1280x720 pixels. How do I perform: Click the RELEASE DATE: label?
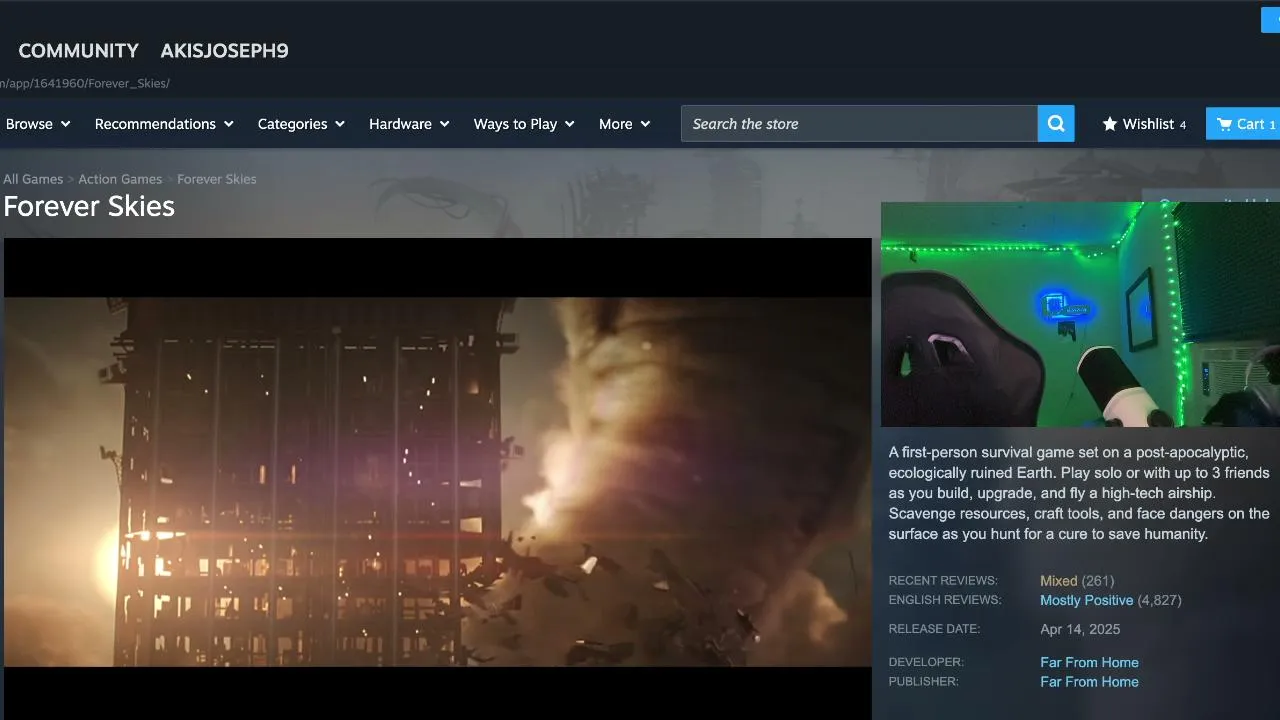(934, 629)
